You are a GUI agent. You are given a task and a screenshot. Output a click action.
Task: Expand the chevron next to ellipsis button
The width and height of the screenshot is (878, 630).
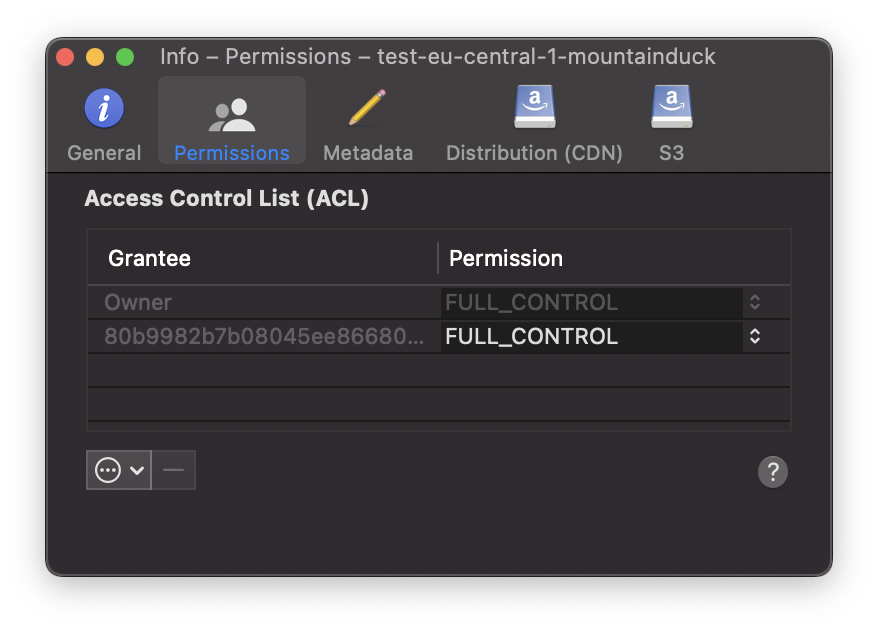137,470
